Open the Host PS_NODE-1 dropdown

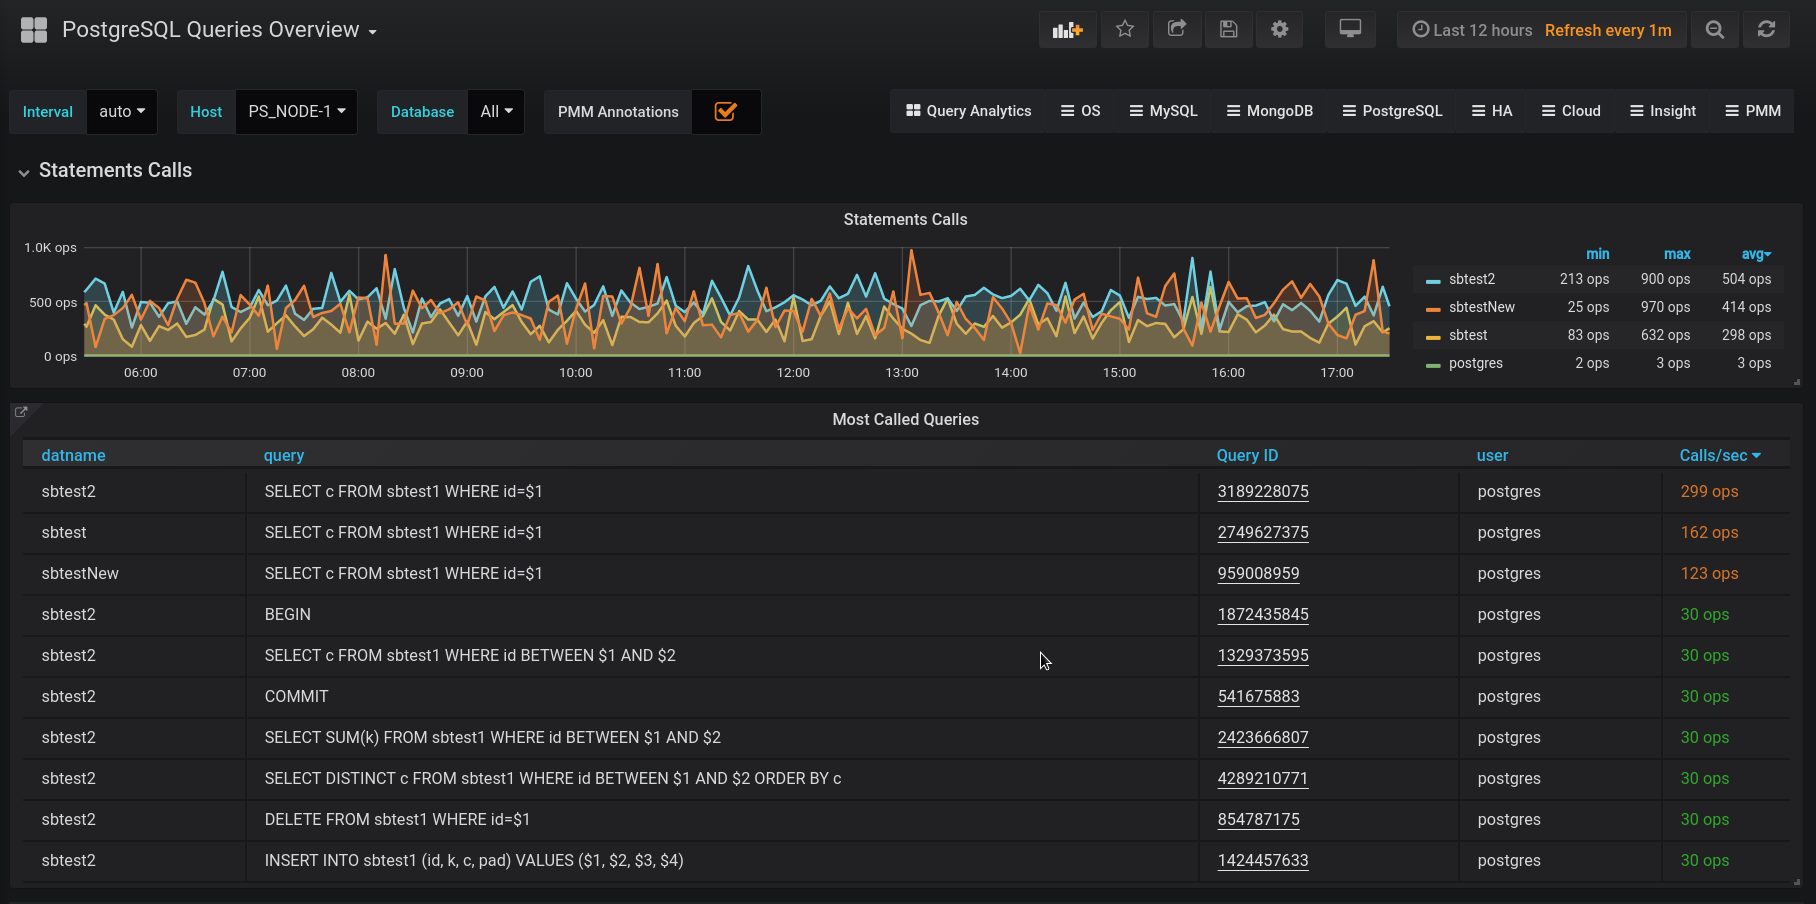pyautogui.click(x=296, y=112)
